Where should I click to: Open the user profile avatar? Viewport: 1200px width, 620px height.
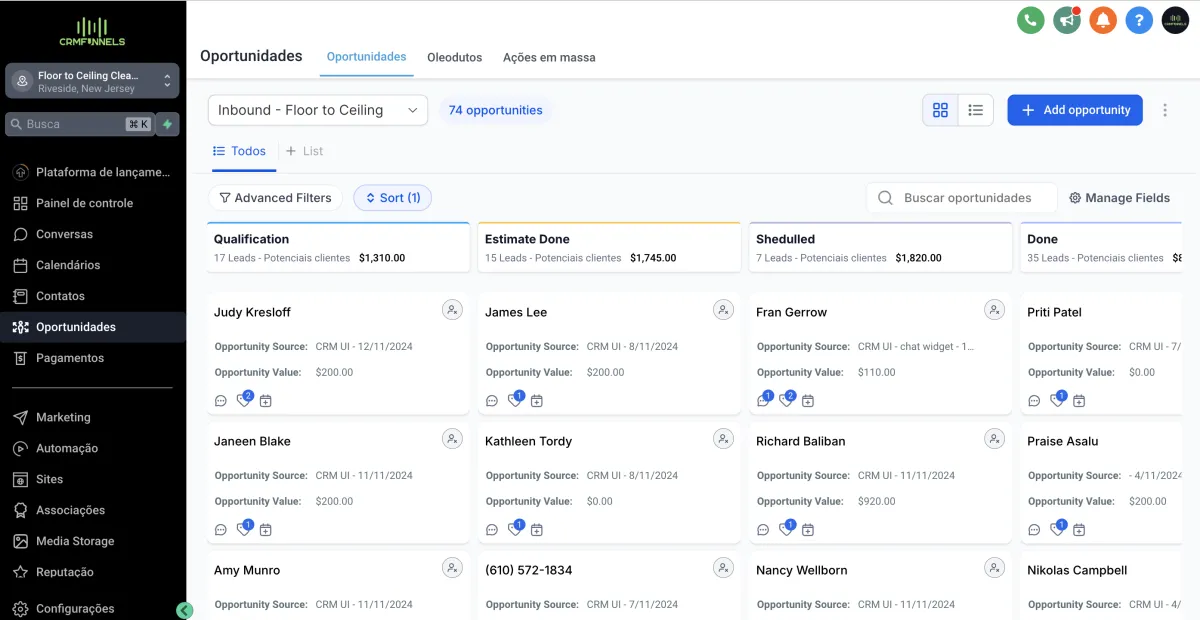tap(1175, 20)
